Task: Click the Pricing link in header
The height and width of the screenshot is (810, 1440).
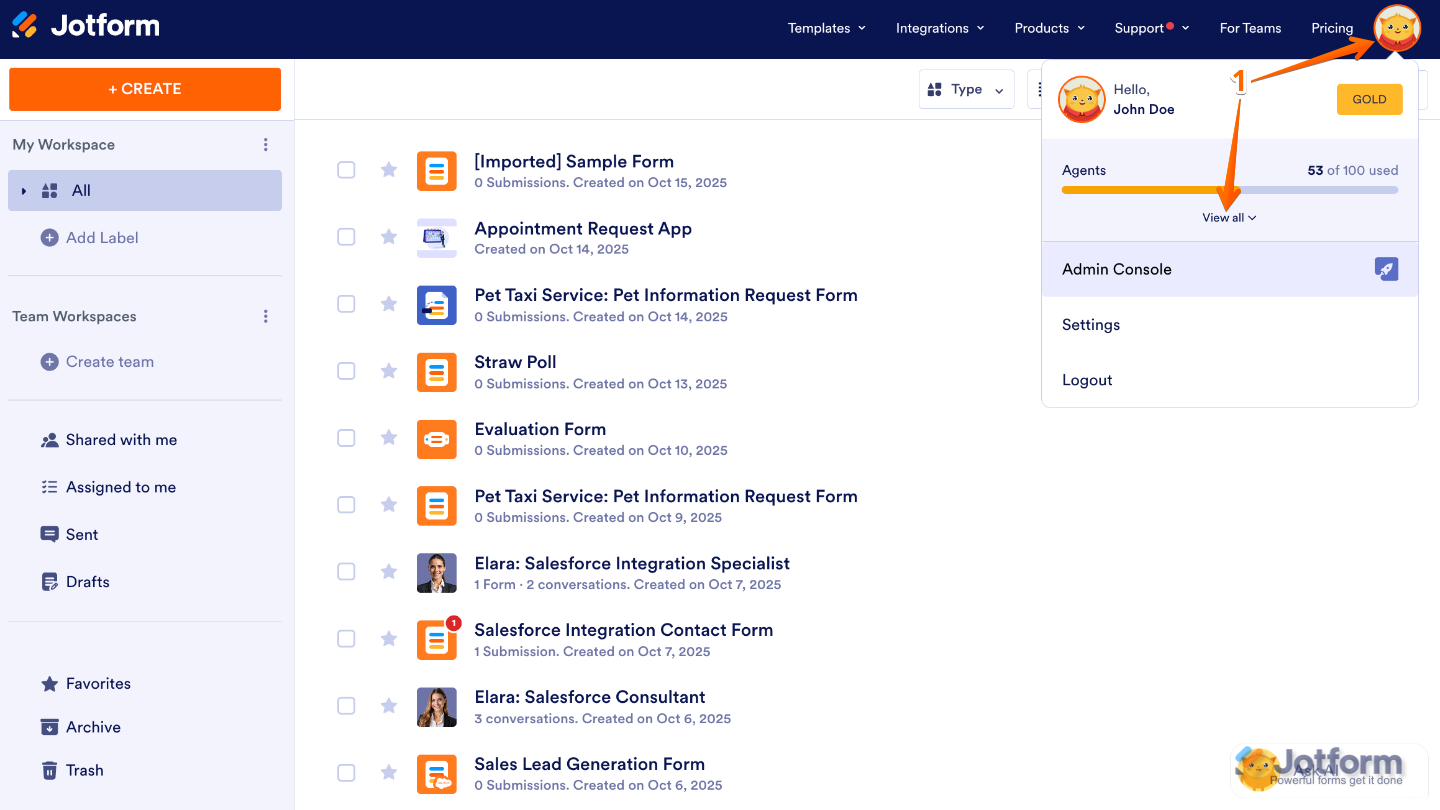Action: pos(1332,28)
